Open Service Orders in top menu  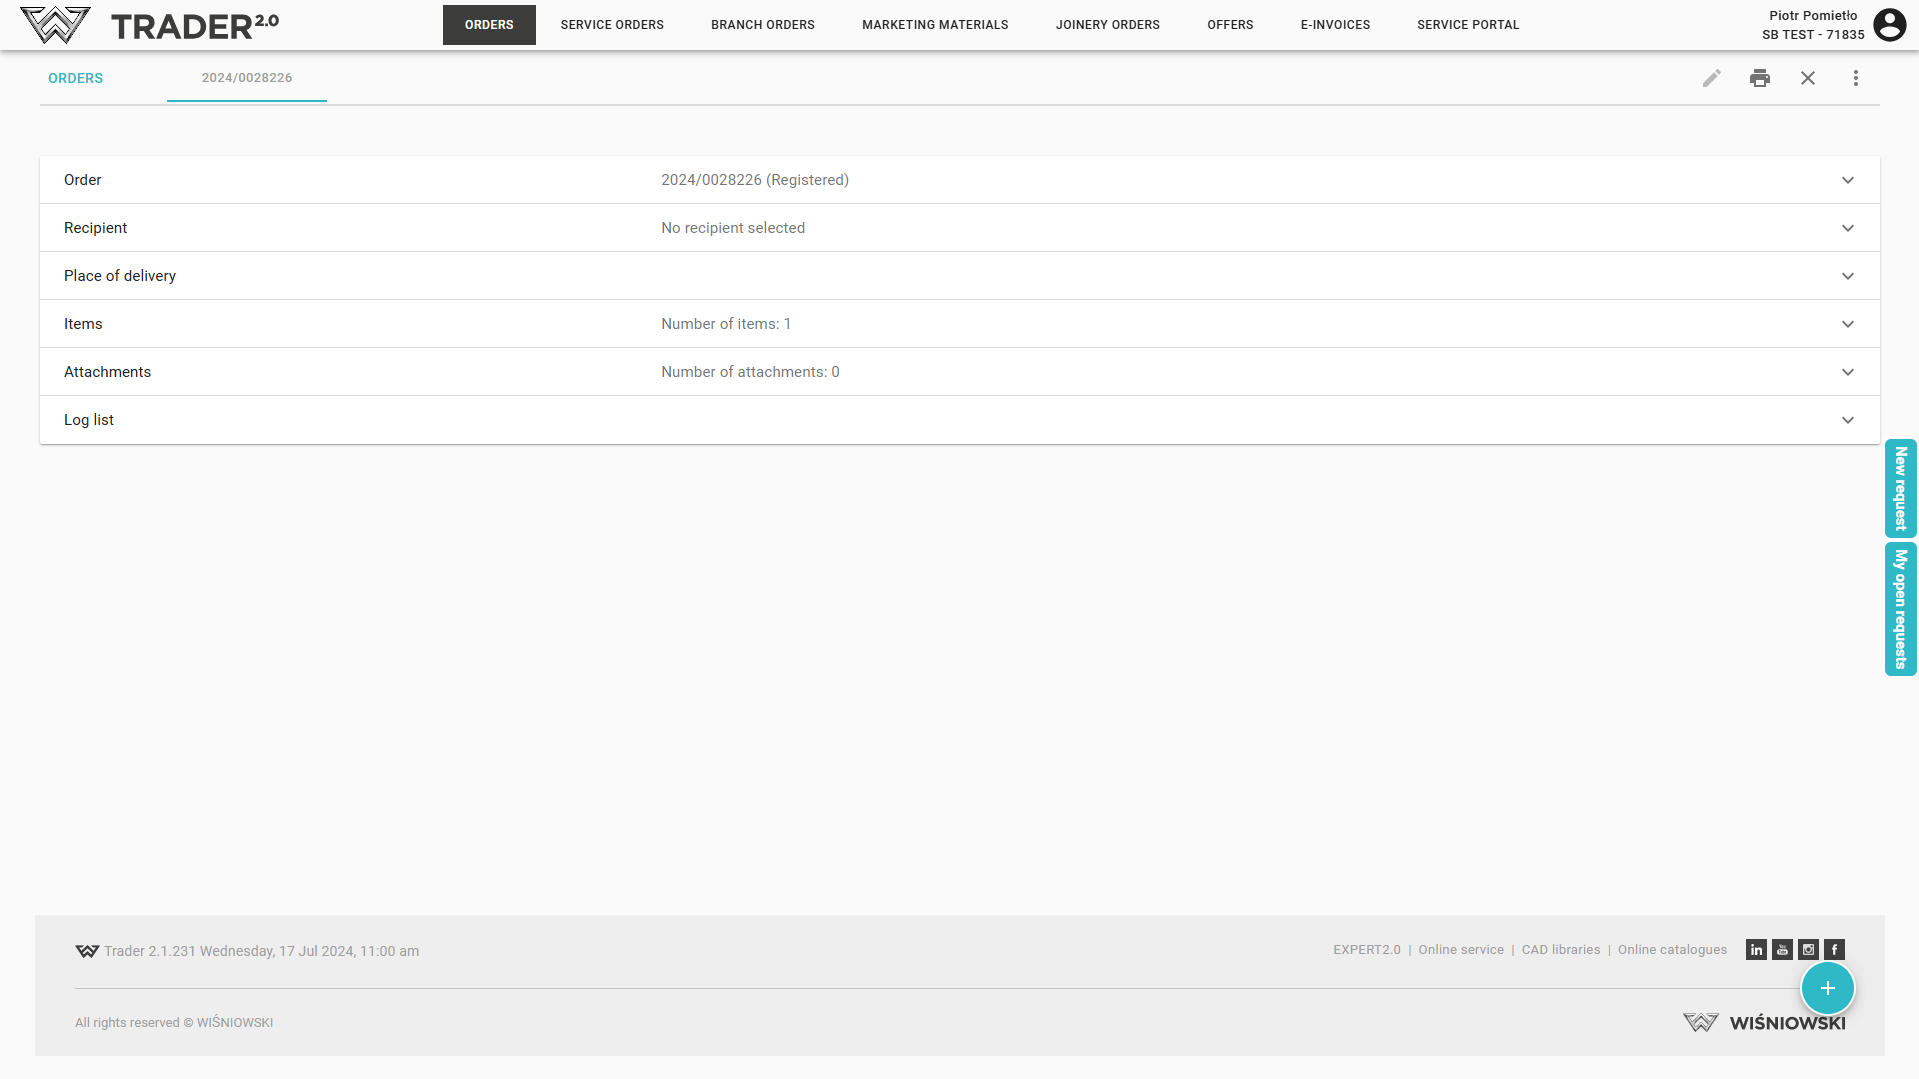click(612, 25)
